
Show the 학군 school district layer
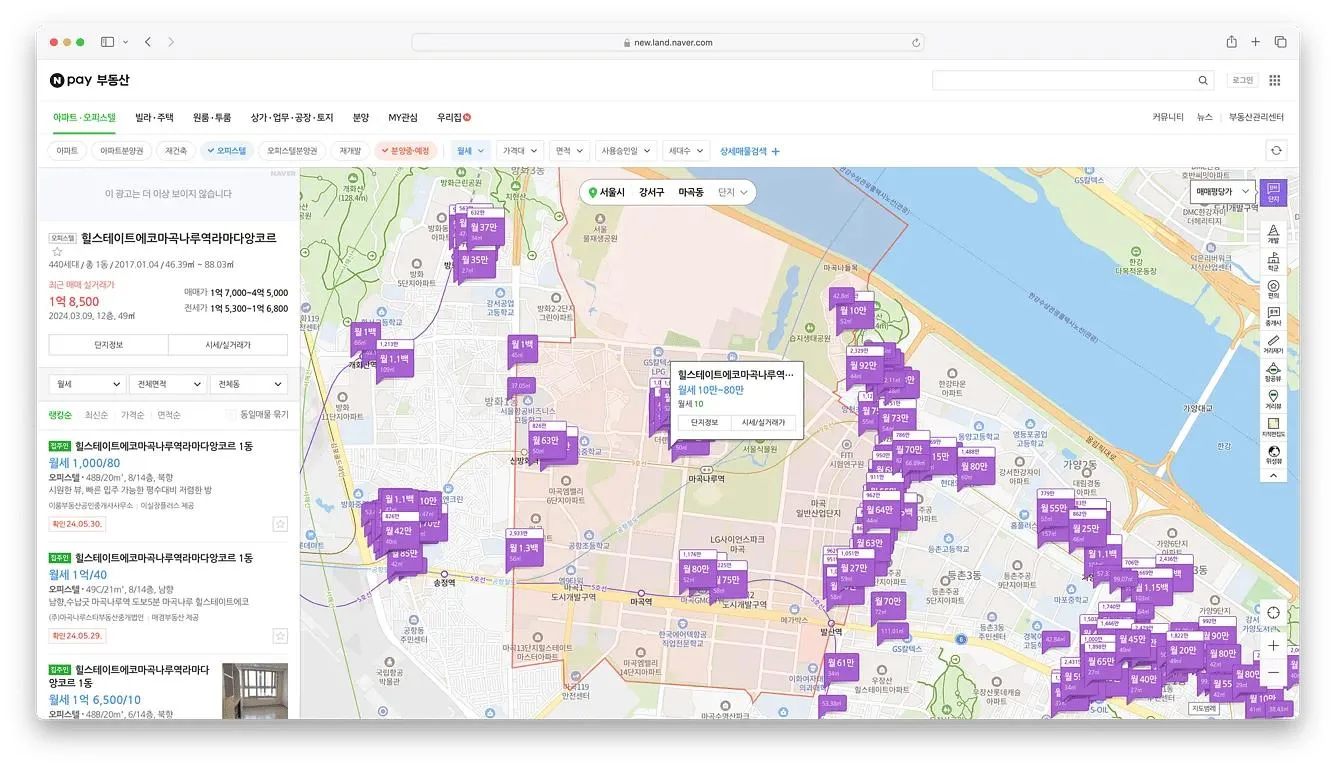point(1273,262)
